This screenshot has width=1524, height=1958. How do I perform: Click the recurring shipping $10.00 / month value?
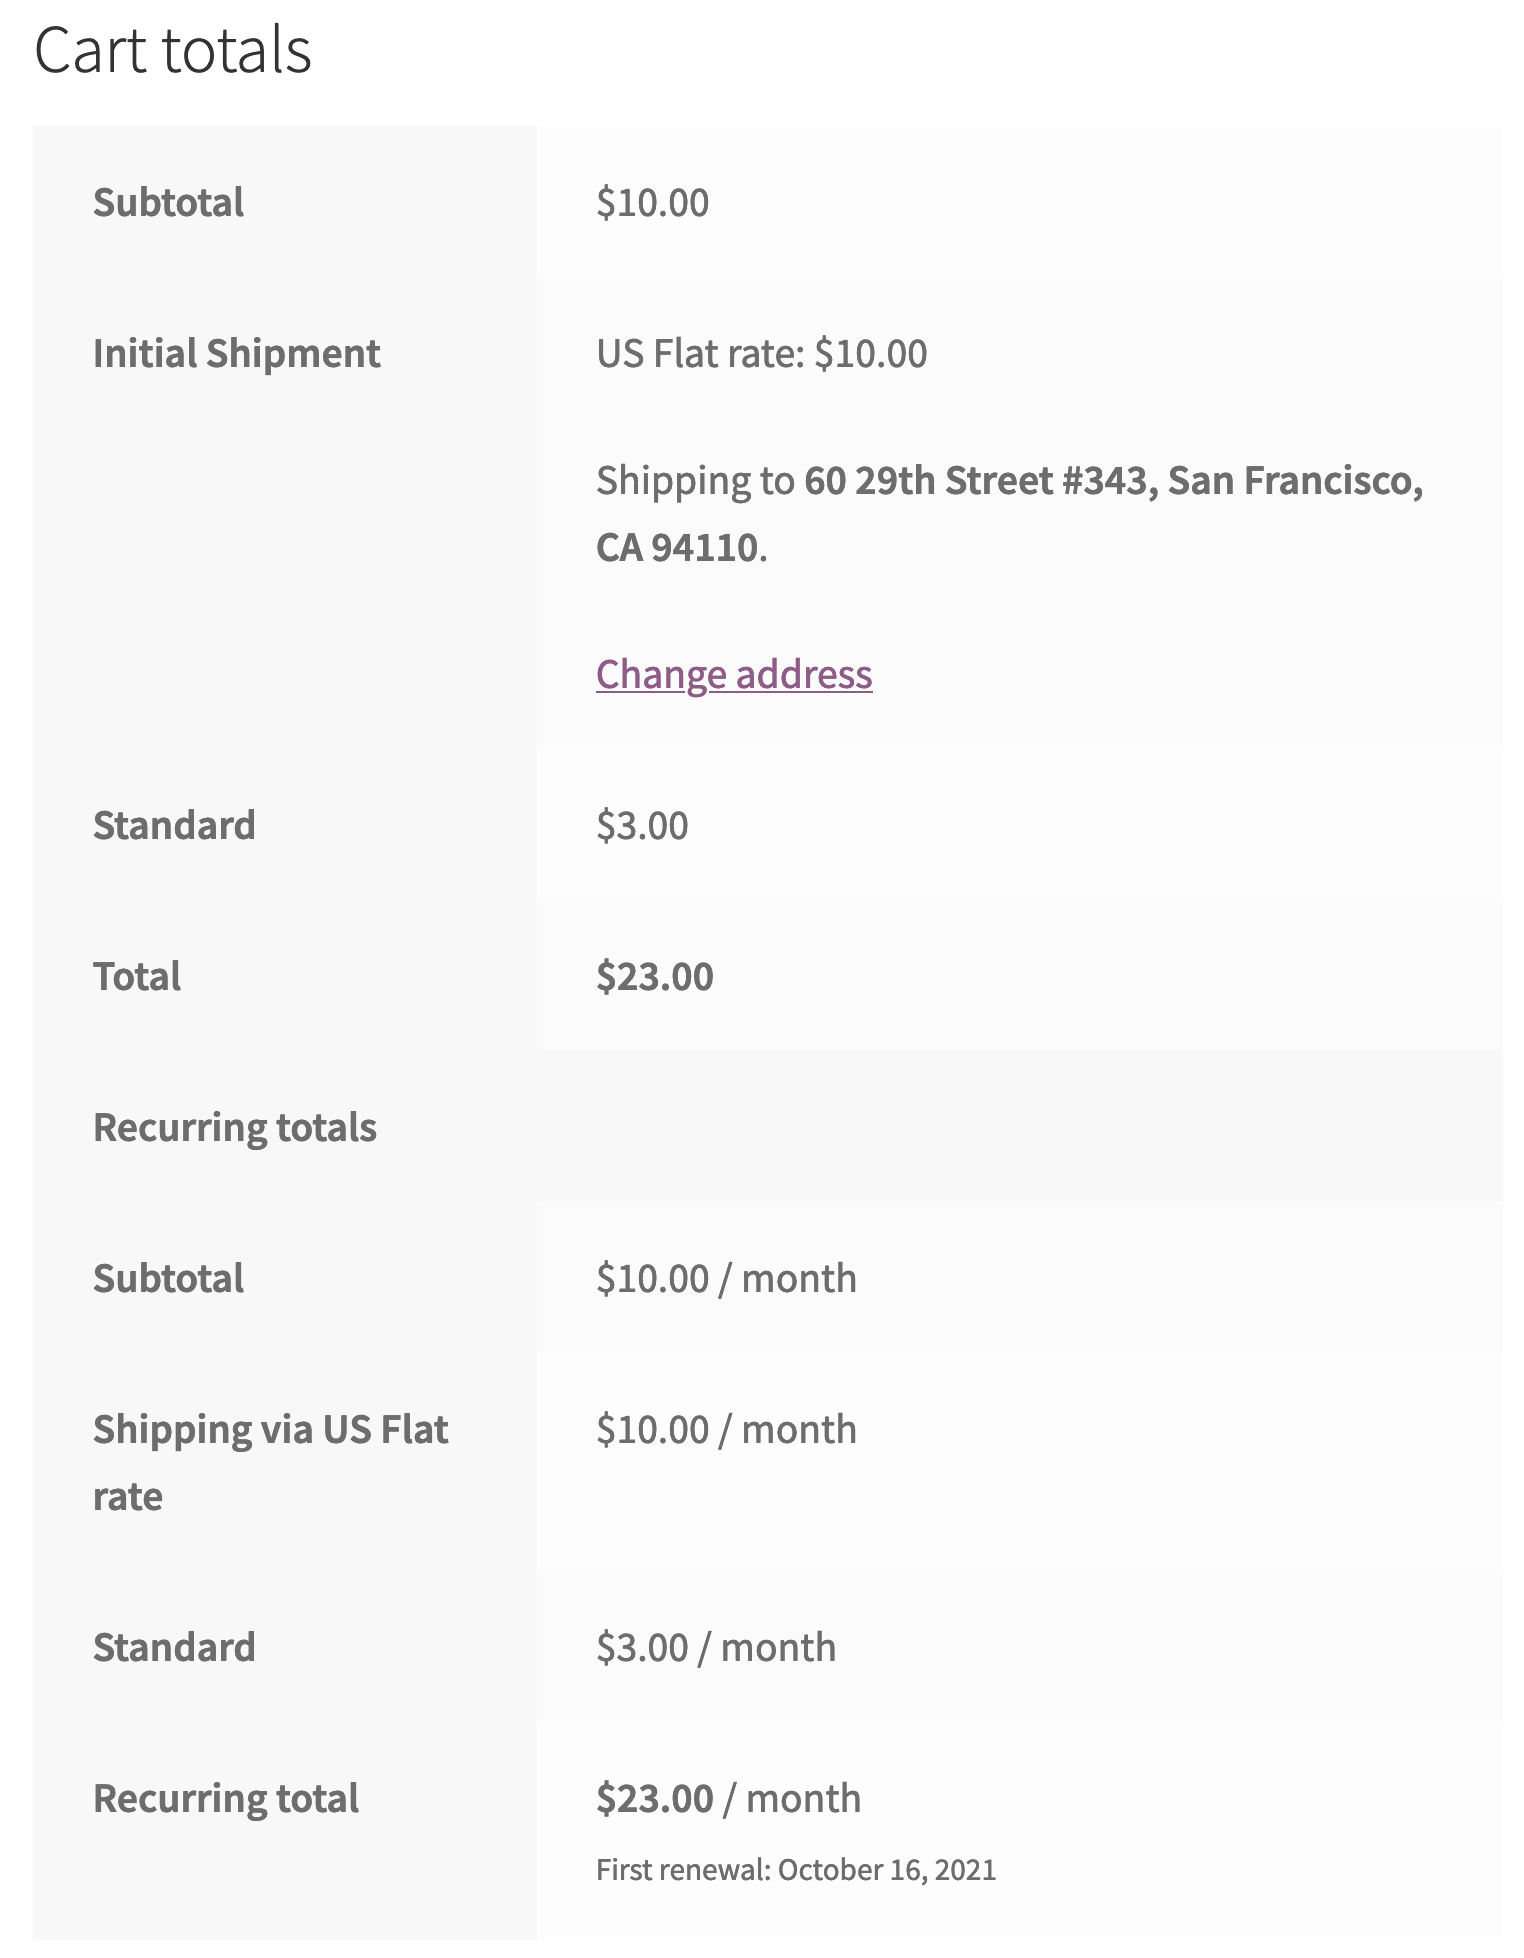coord(726,1429)
